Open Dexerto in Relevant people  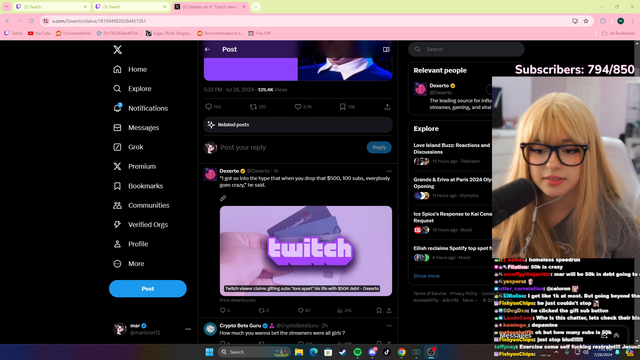point(439,86)
